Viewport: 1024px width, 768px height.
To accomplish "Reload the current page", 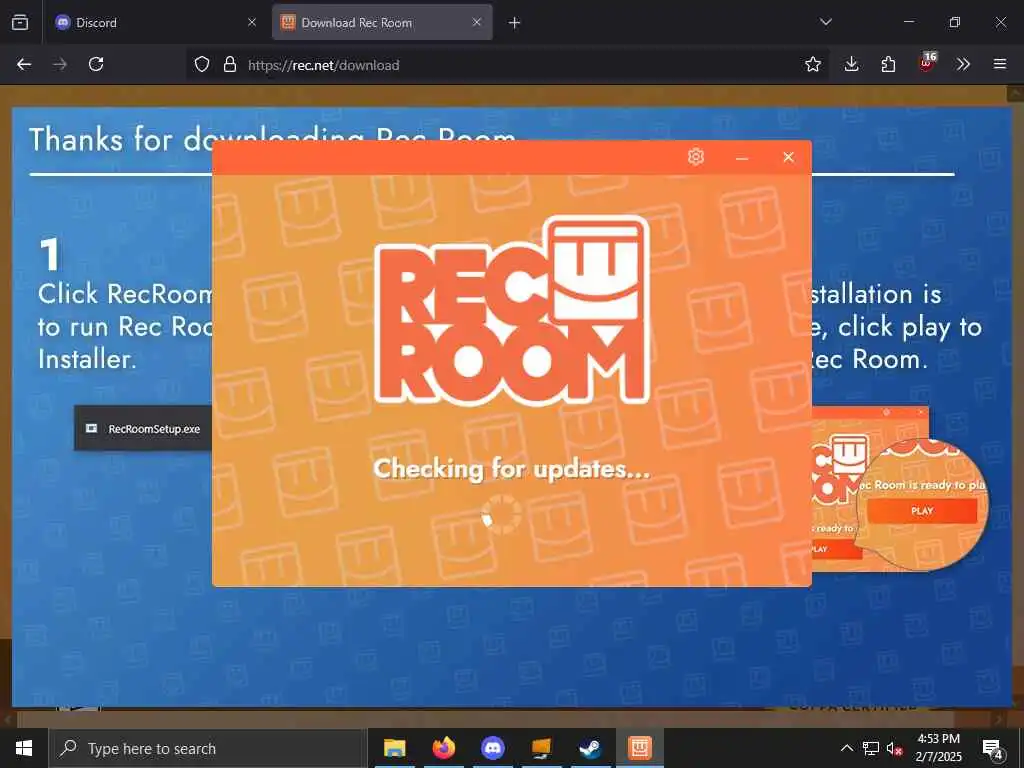I will point(96,64).
